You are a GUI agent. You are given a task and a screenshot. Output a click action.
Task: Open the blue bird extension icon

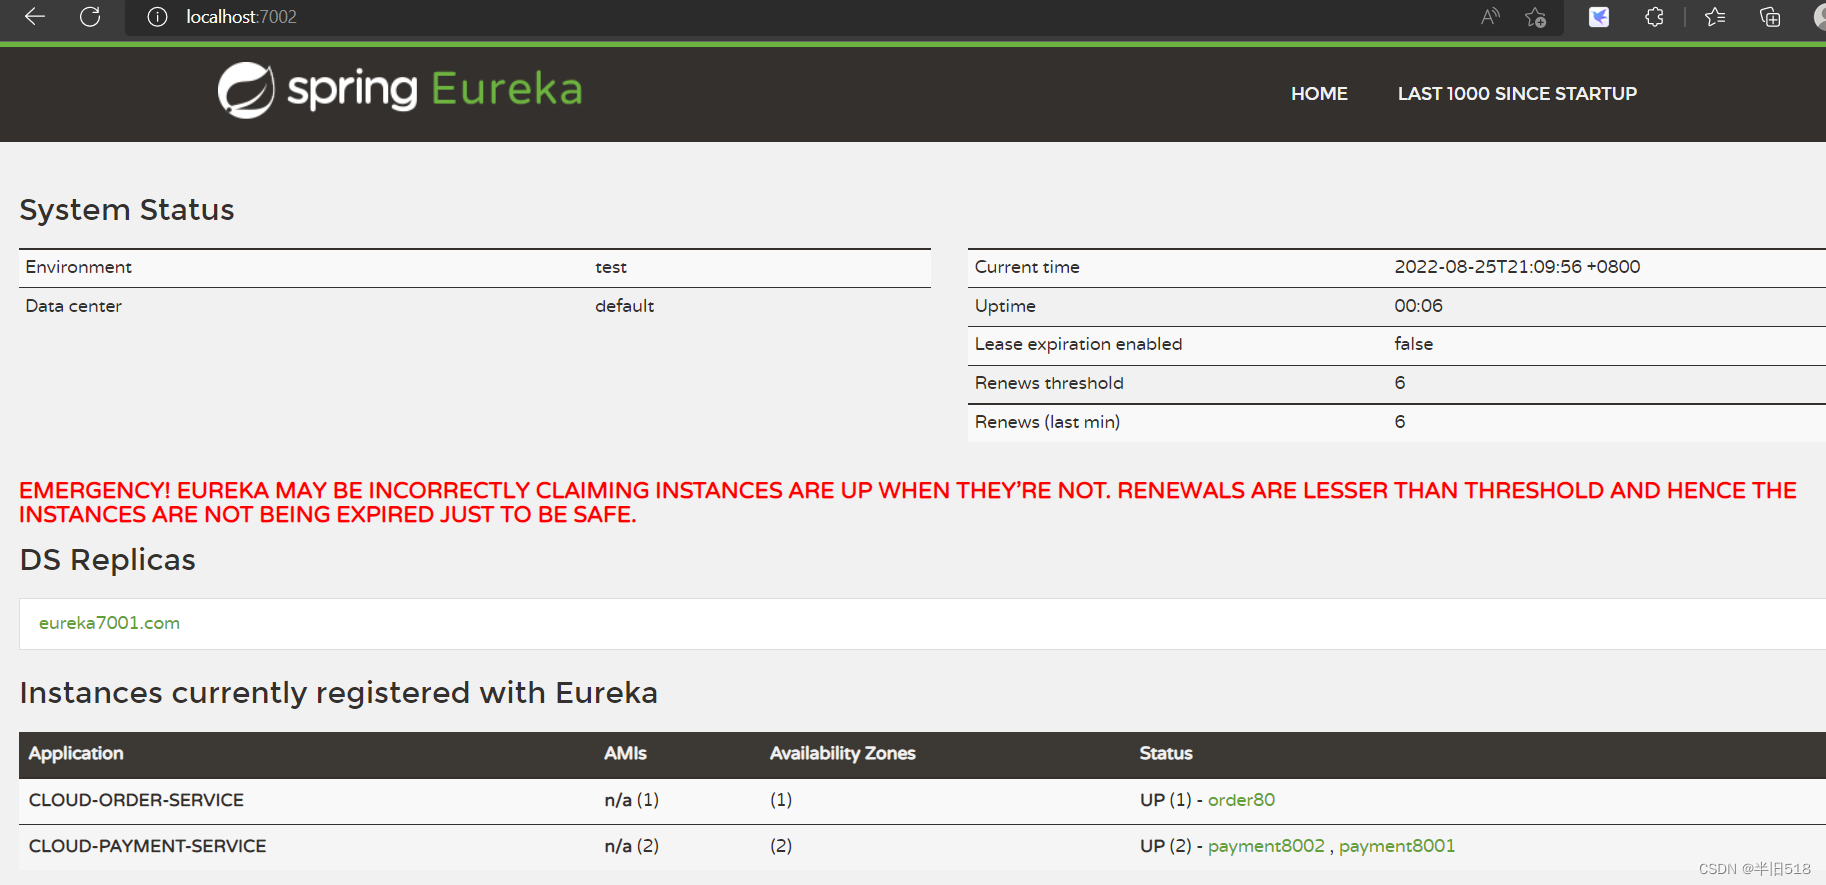click(1599, 17)
